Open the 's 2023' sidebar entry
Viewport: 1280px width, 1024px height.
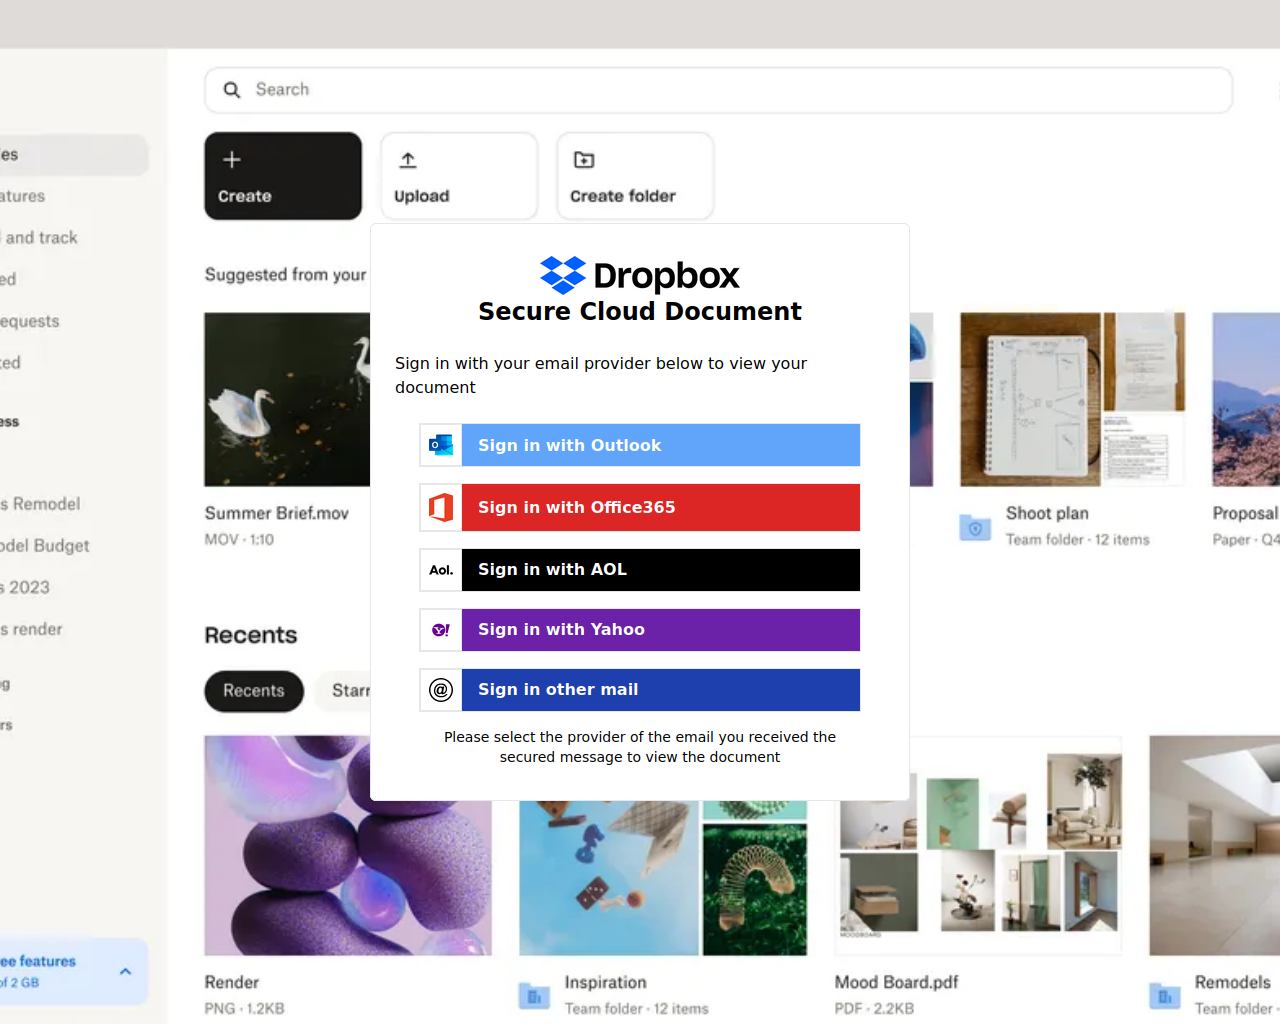click(x=25, y=588)
